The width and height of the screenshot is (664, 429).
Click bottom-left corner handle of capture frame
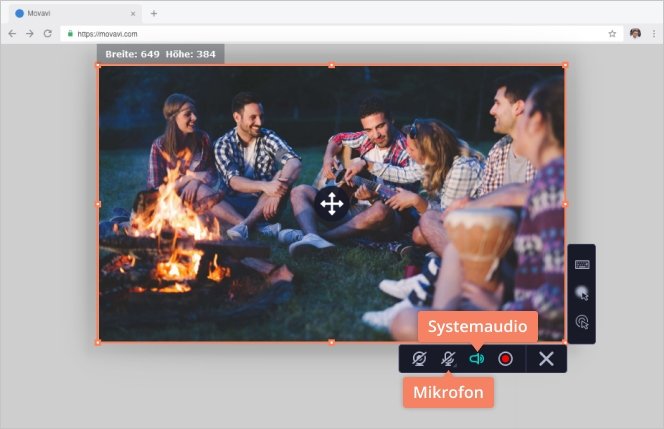pyautogui.click(x=98, y=342)
